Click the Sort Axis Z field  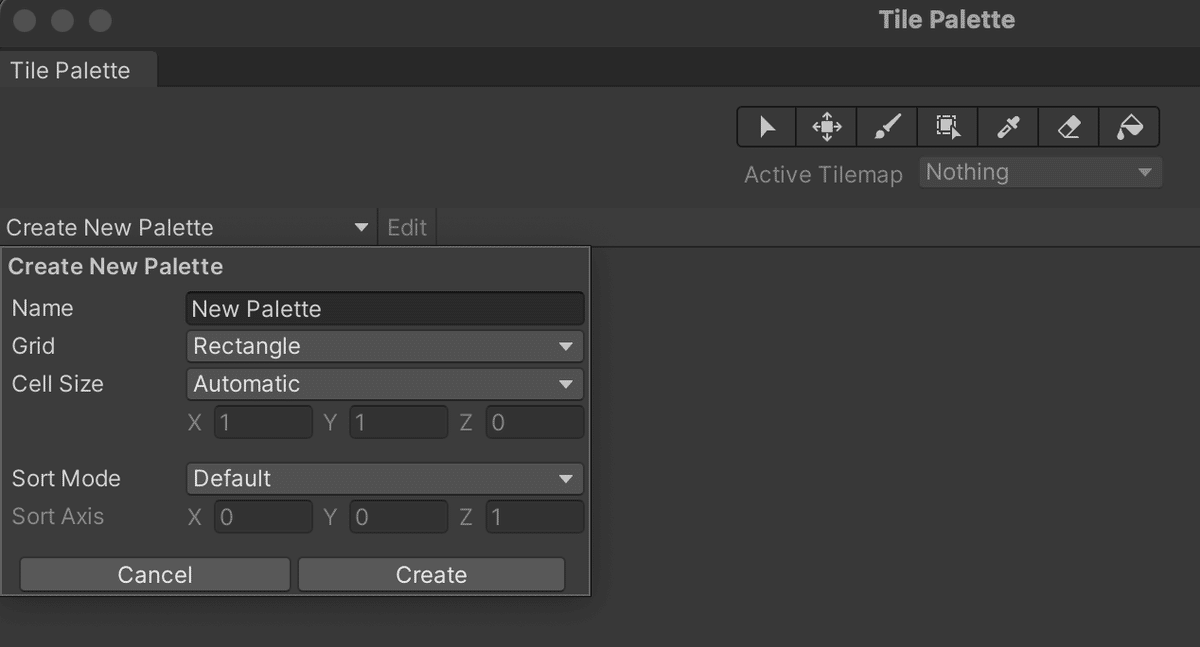pyautogui.click(x=535, y=517)
